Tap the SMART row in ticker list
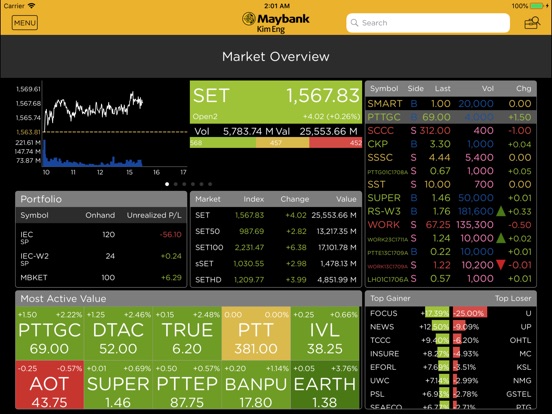This screenshot has width=552, height=414. (x=451, y=104)
